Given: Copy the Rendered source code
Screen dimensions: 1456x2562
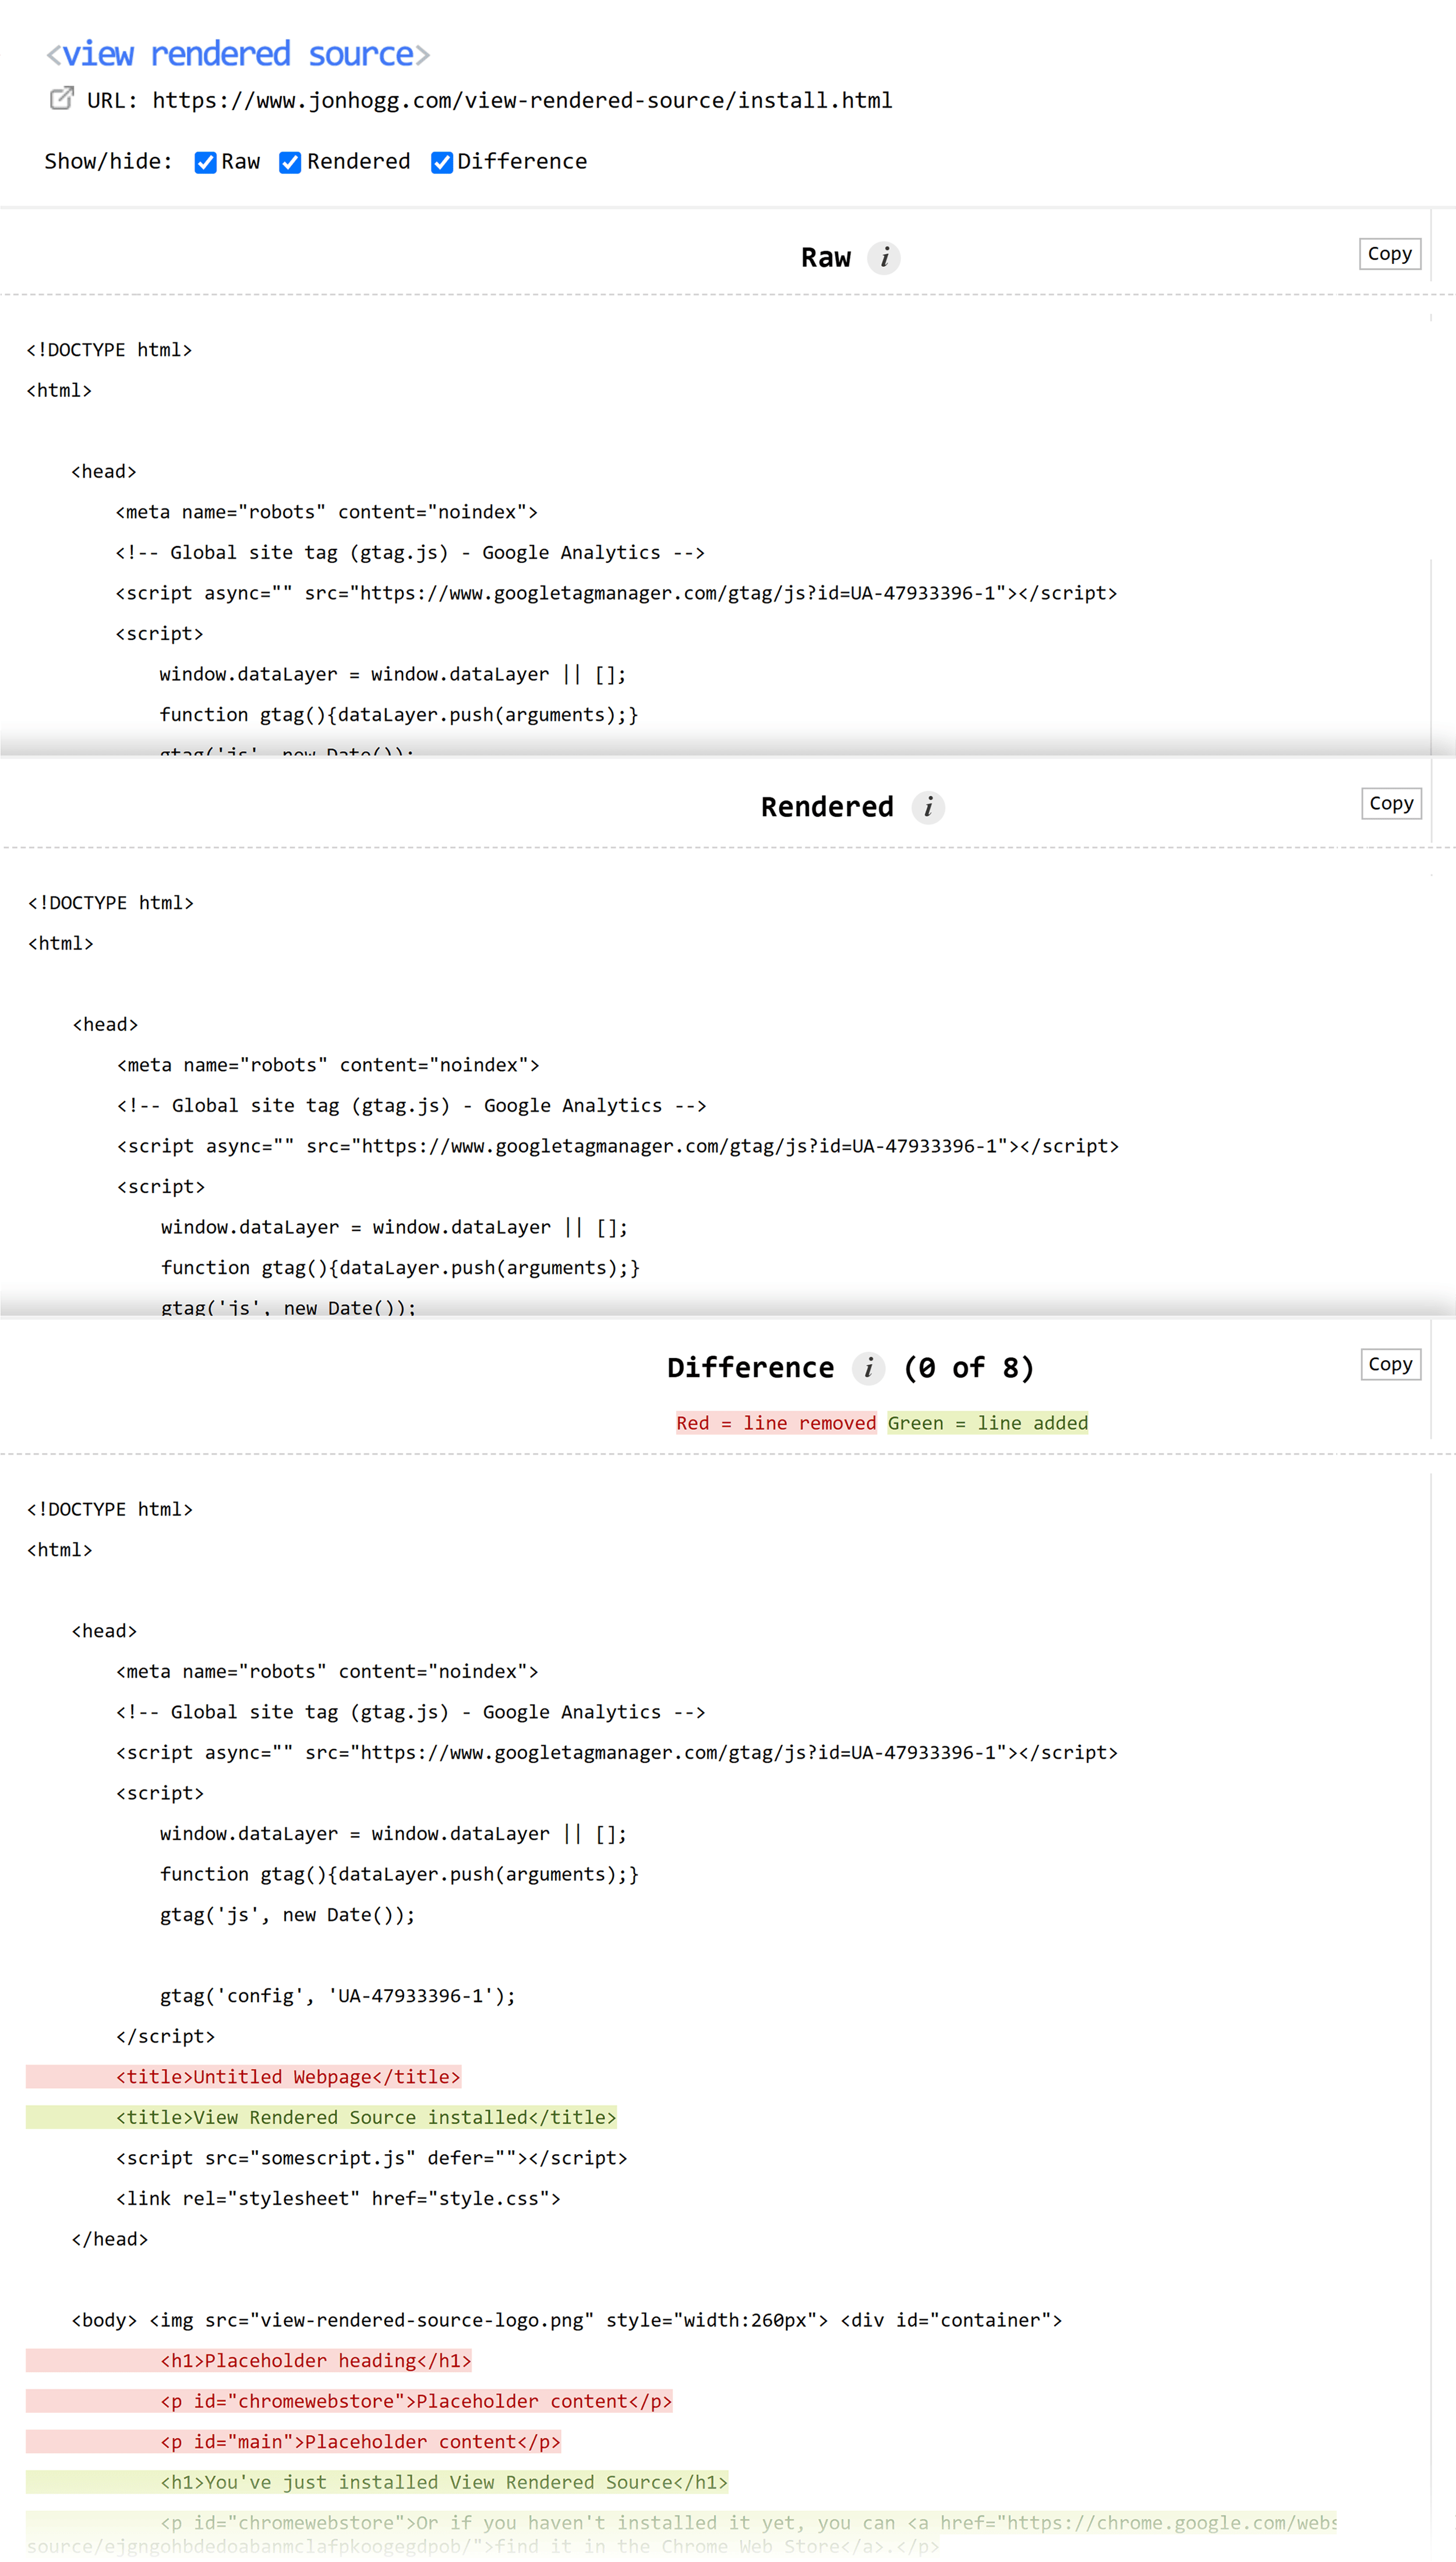Looking at the screenshot, I should [x=1391, y=803].
